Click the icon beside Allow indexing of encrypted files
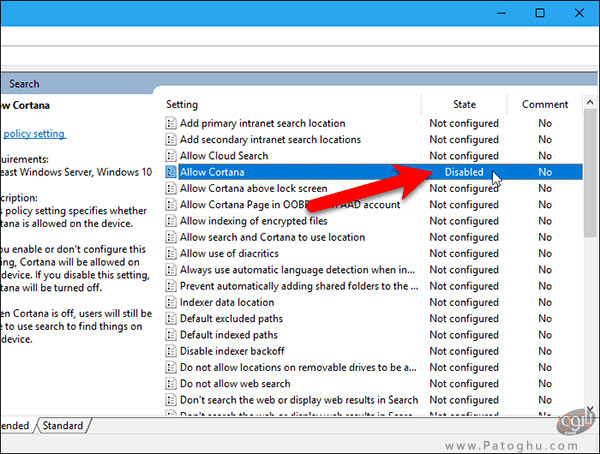Viewport: 600px width, 454px height. 171,221
